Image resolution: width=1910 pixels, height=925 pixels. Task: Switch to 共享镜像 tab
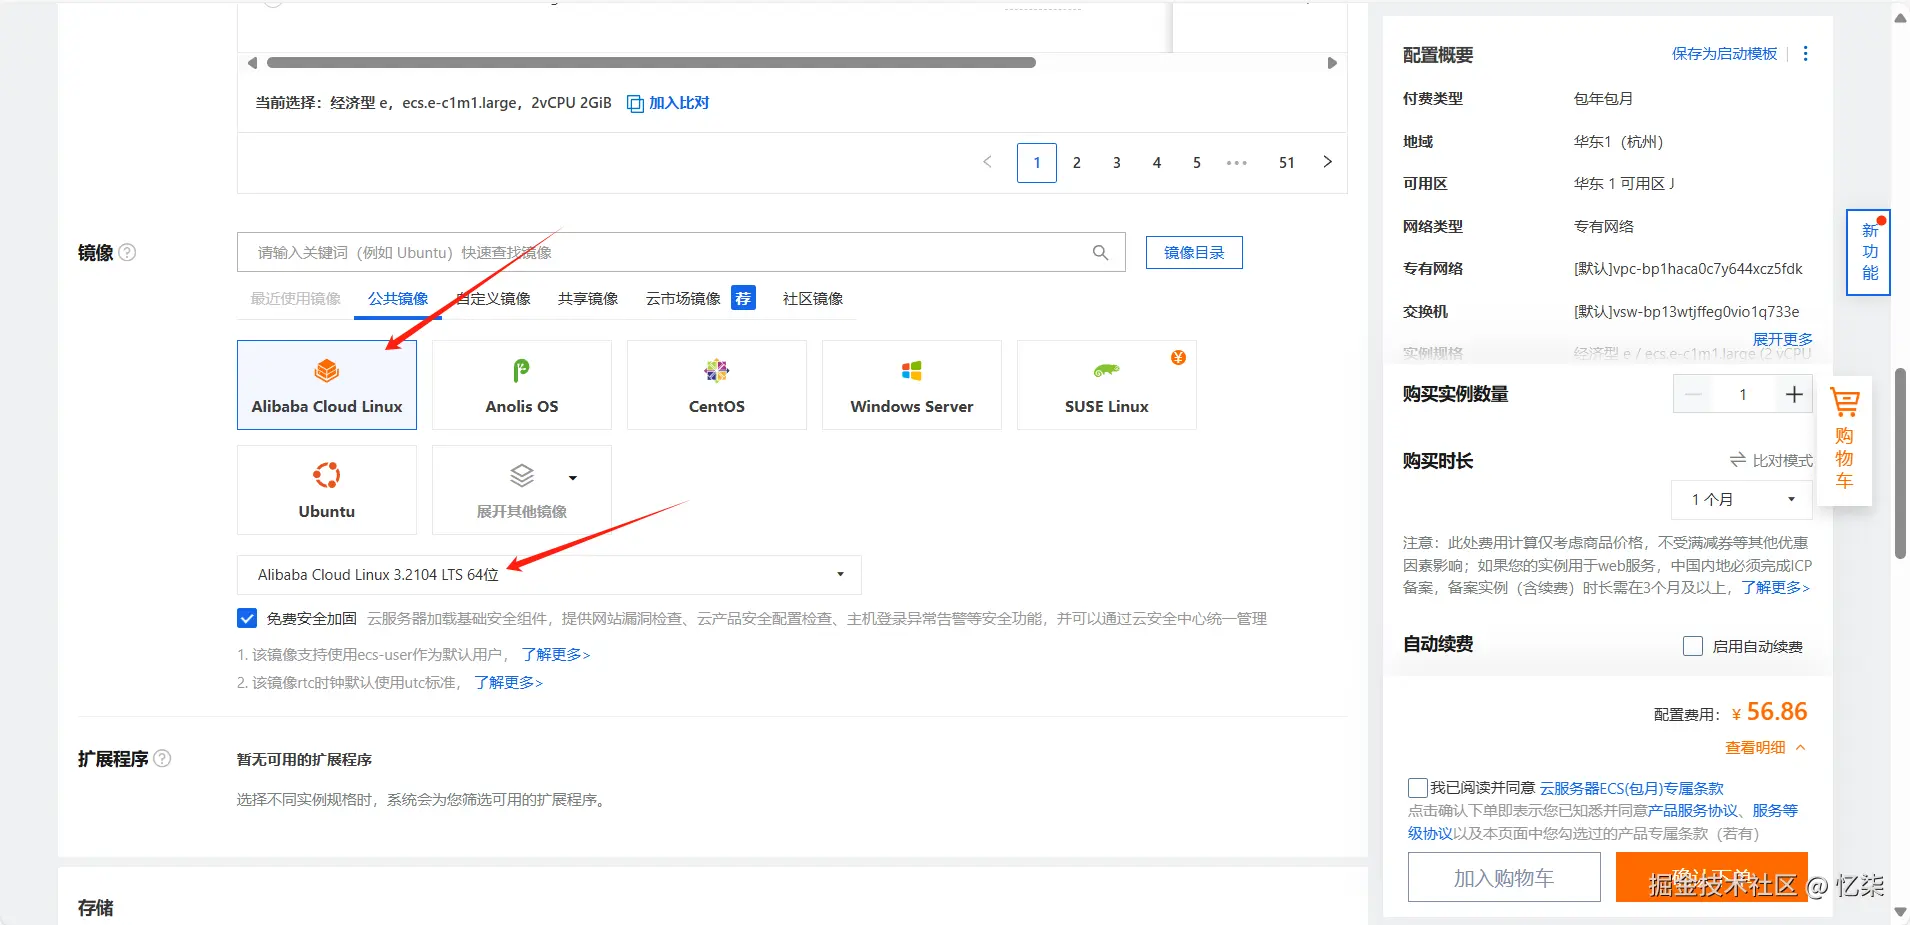coord(588,298)
